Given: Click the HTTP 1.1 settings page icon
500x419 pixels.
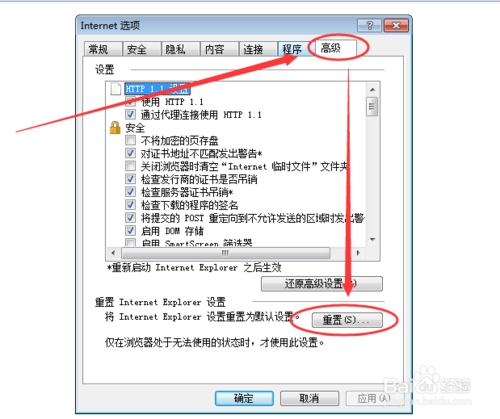Looking at the screenshot, I should click(x=115, y=89).
